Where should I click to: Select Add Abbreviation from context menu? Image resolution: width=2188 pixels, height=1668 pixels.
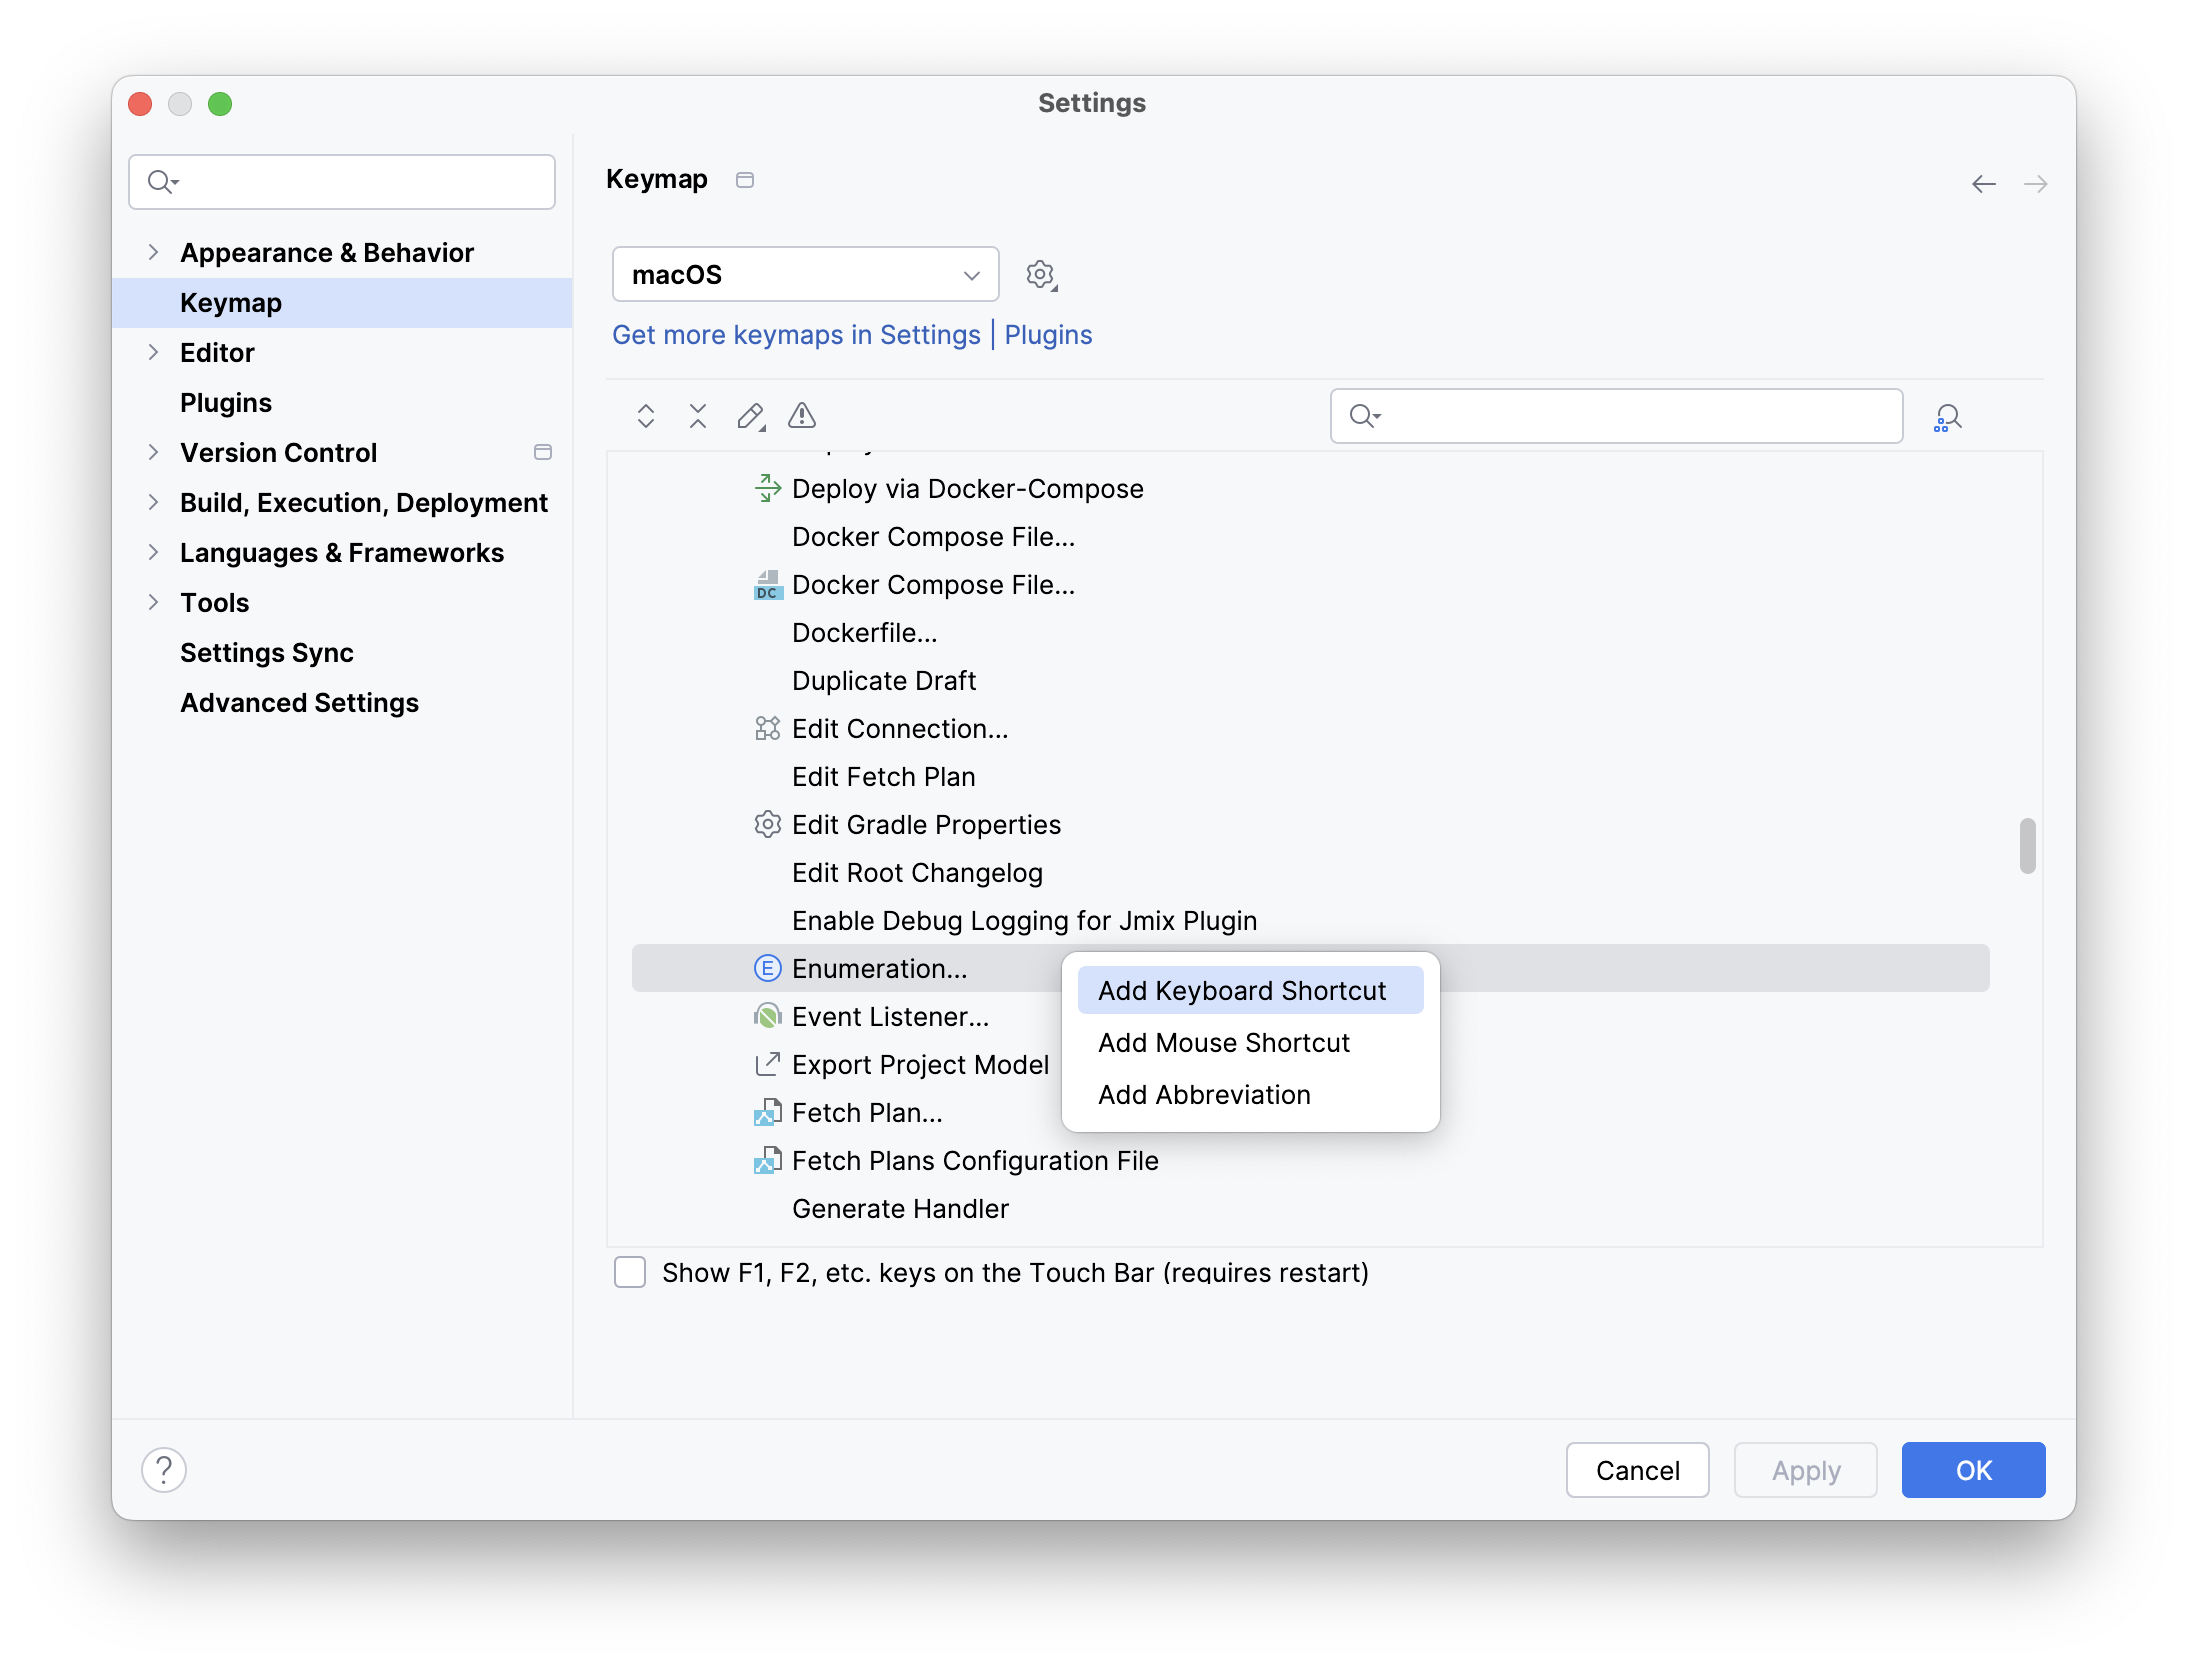coord(1204,1094)
